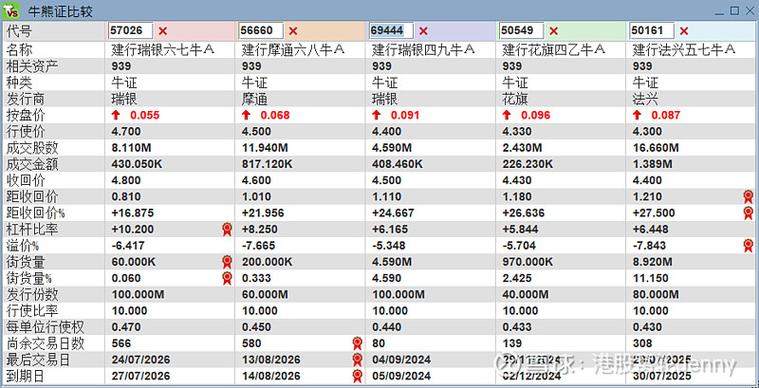Click the 到期日 row label

pos(26,376)
